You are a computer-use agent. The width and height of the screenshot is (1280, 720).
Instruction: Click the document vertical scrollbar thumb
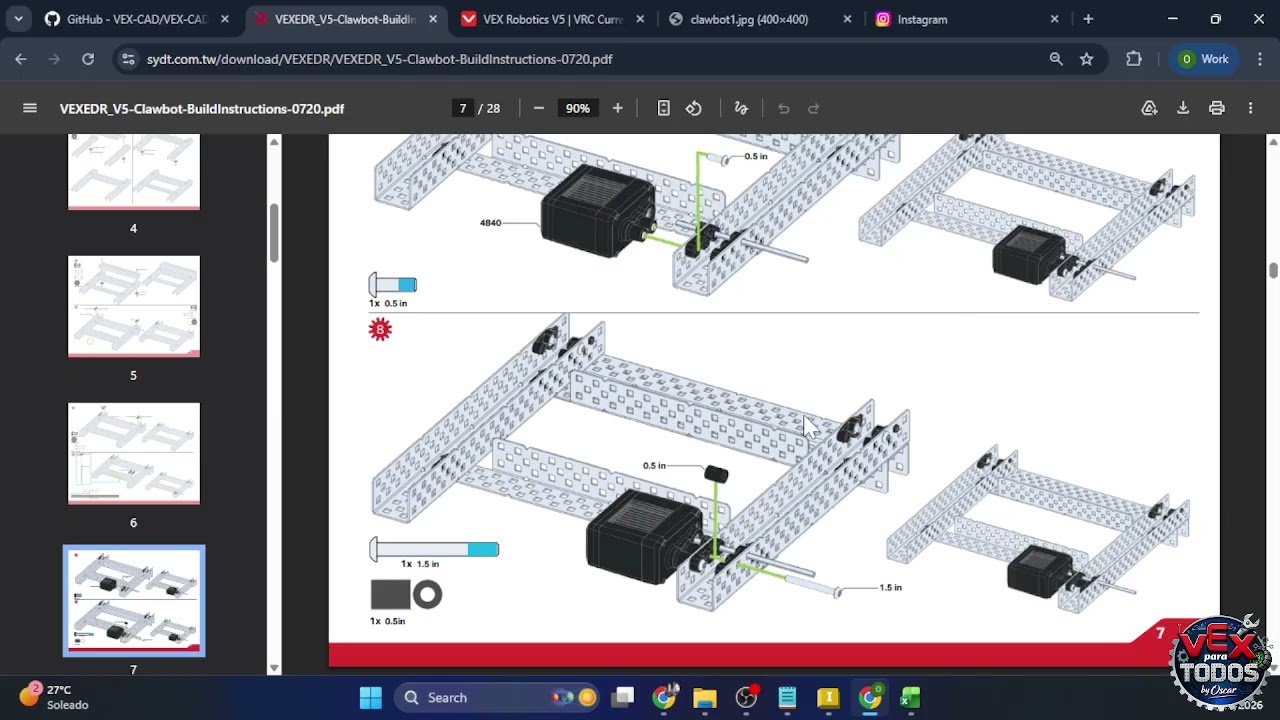tap(1273, 270)
